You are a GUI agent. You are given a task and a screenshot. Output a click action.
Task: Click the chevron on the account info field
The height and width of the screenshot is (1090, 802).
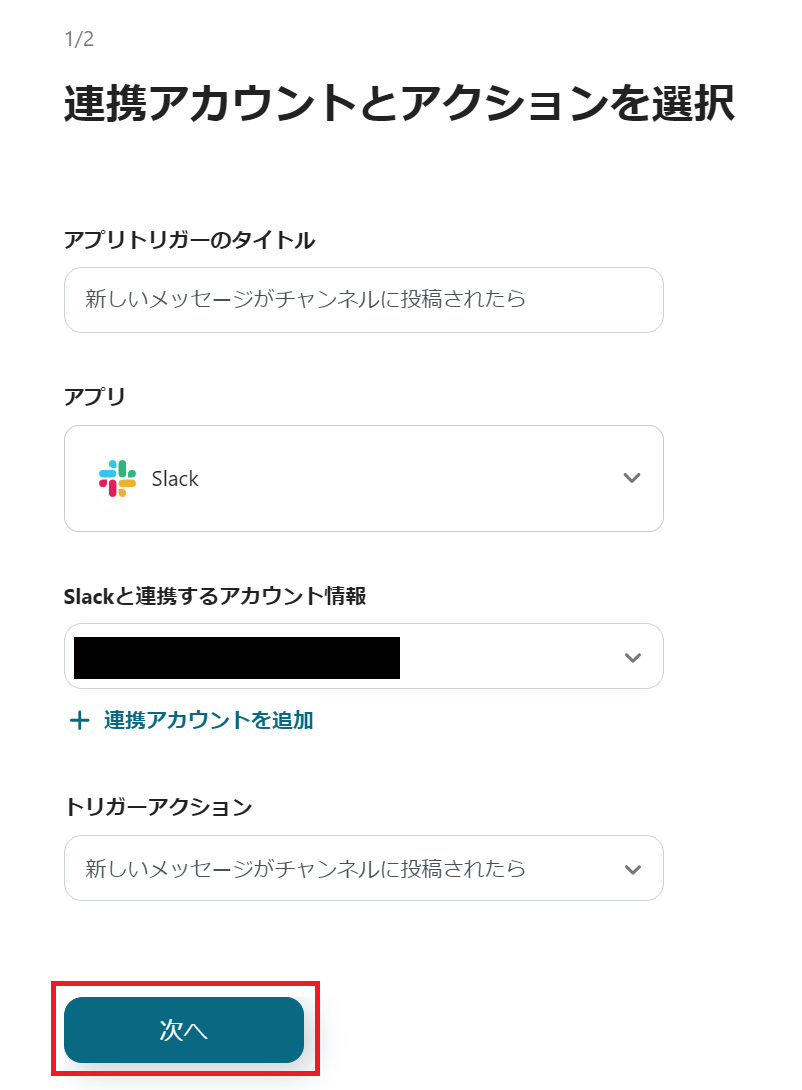click(632, 656)
